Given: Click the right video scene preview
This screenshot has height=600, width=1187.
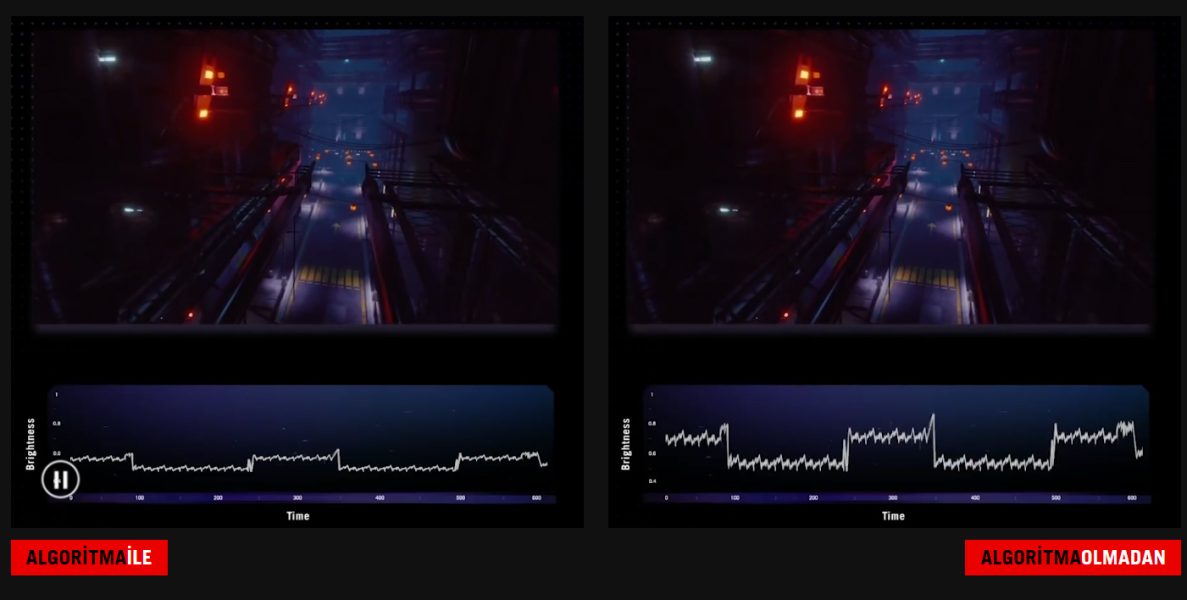Looking at the screenshot, I should click(891, 177).
